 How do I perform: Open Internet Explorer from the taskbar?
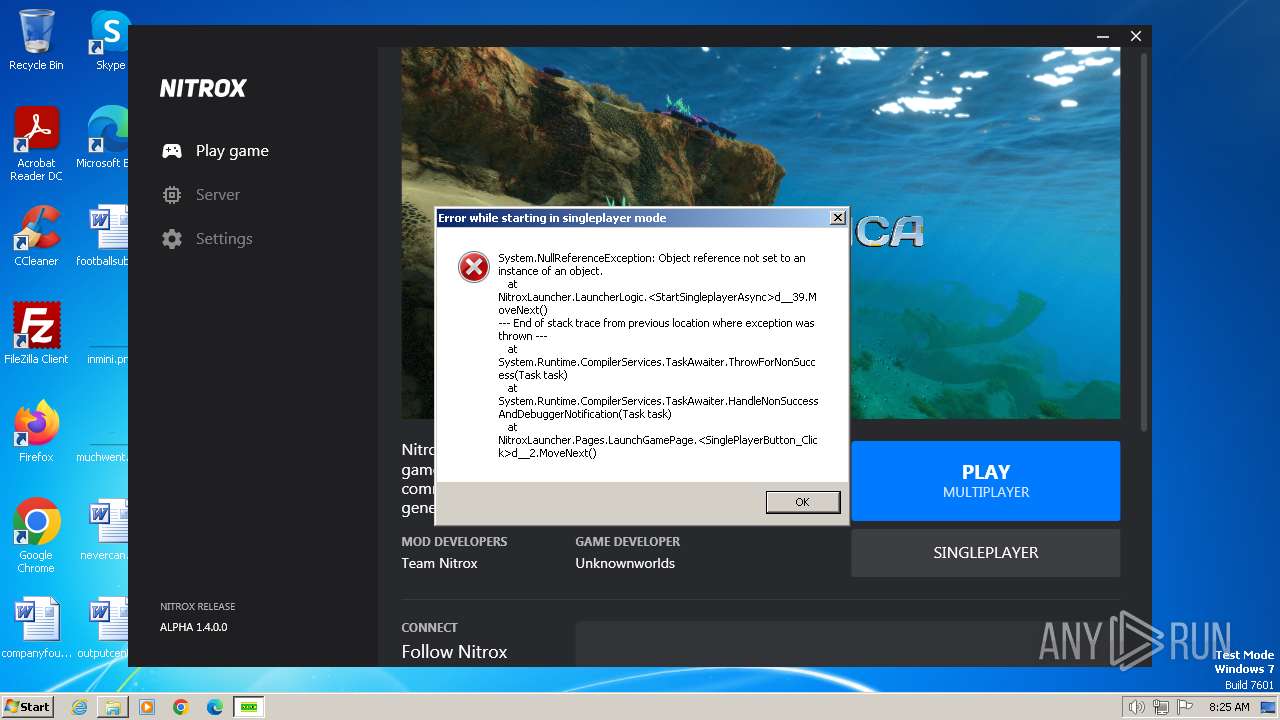pyautogui.click(x=79, y=707)
